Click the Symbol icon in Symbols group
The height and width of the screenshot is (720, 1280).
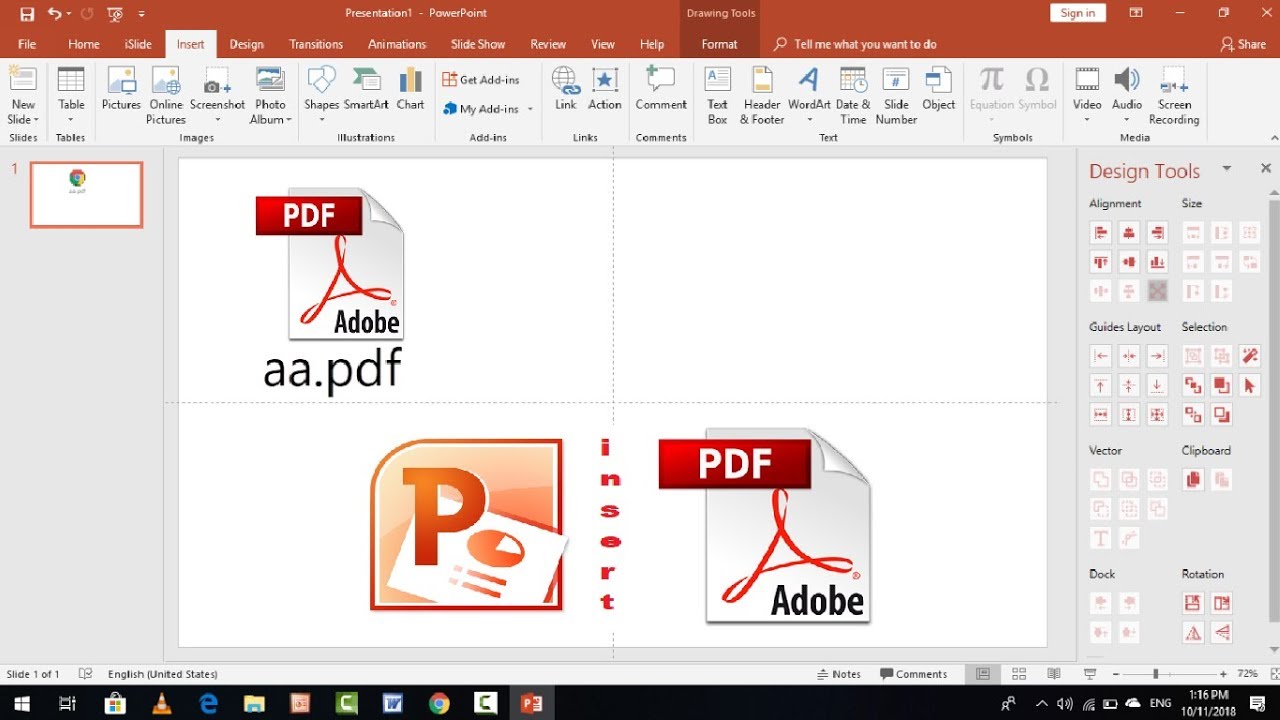[x=1037, y=88]
